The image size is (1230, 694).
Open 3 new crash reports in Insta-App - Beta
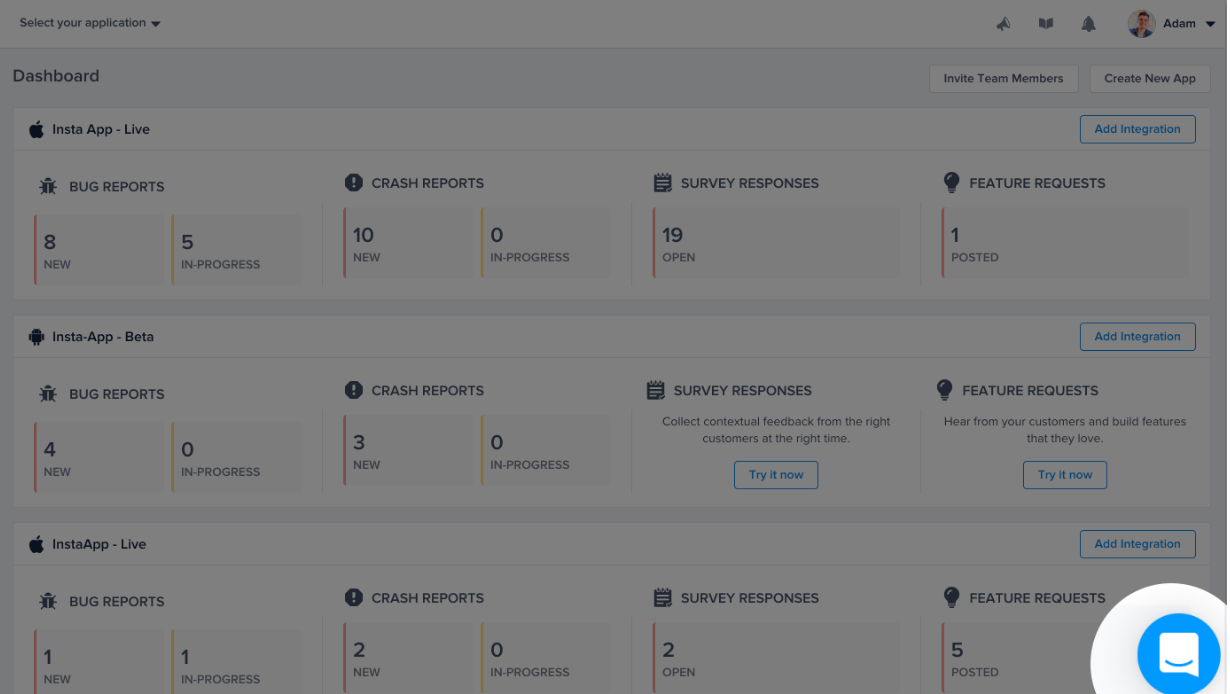pyautogui.click(x=407, y=450)
